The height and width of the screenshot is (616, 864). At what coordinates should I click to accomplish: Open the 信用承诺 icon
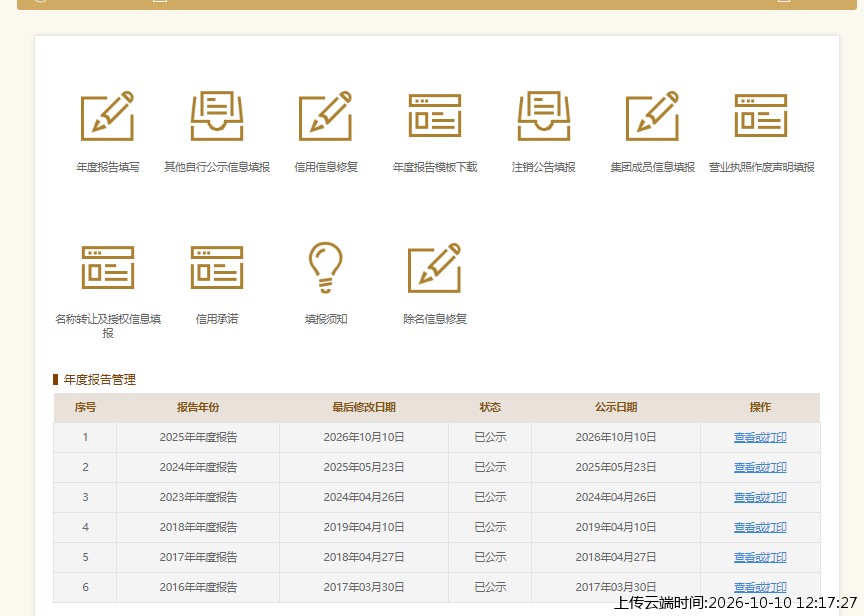click(x=217, y=267)
